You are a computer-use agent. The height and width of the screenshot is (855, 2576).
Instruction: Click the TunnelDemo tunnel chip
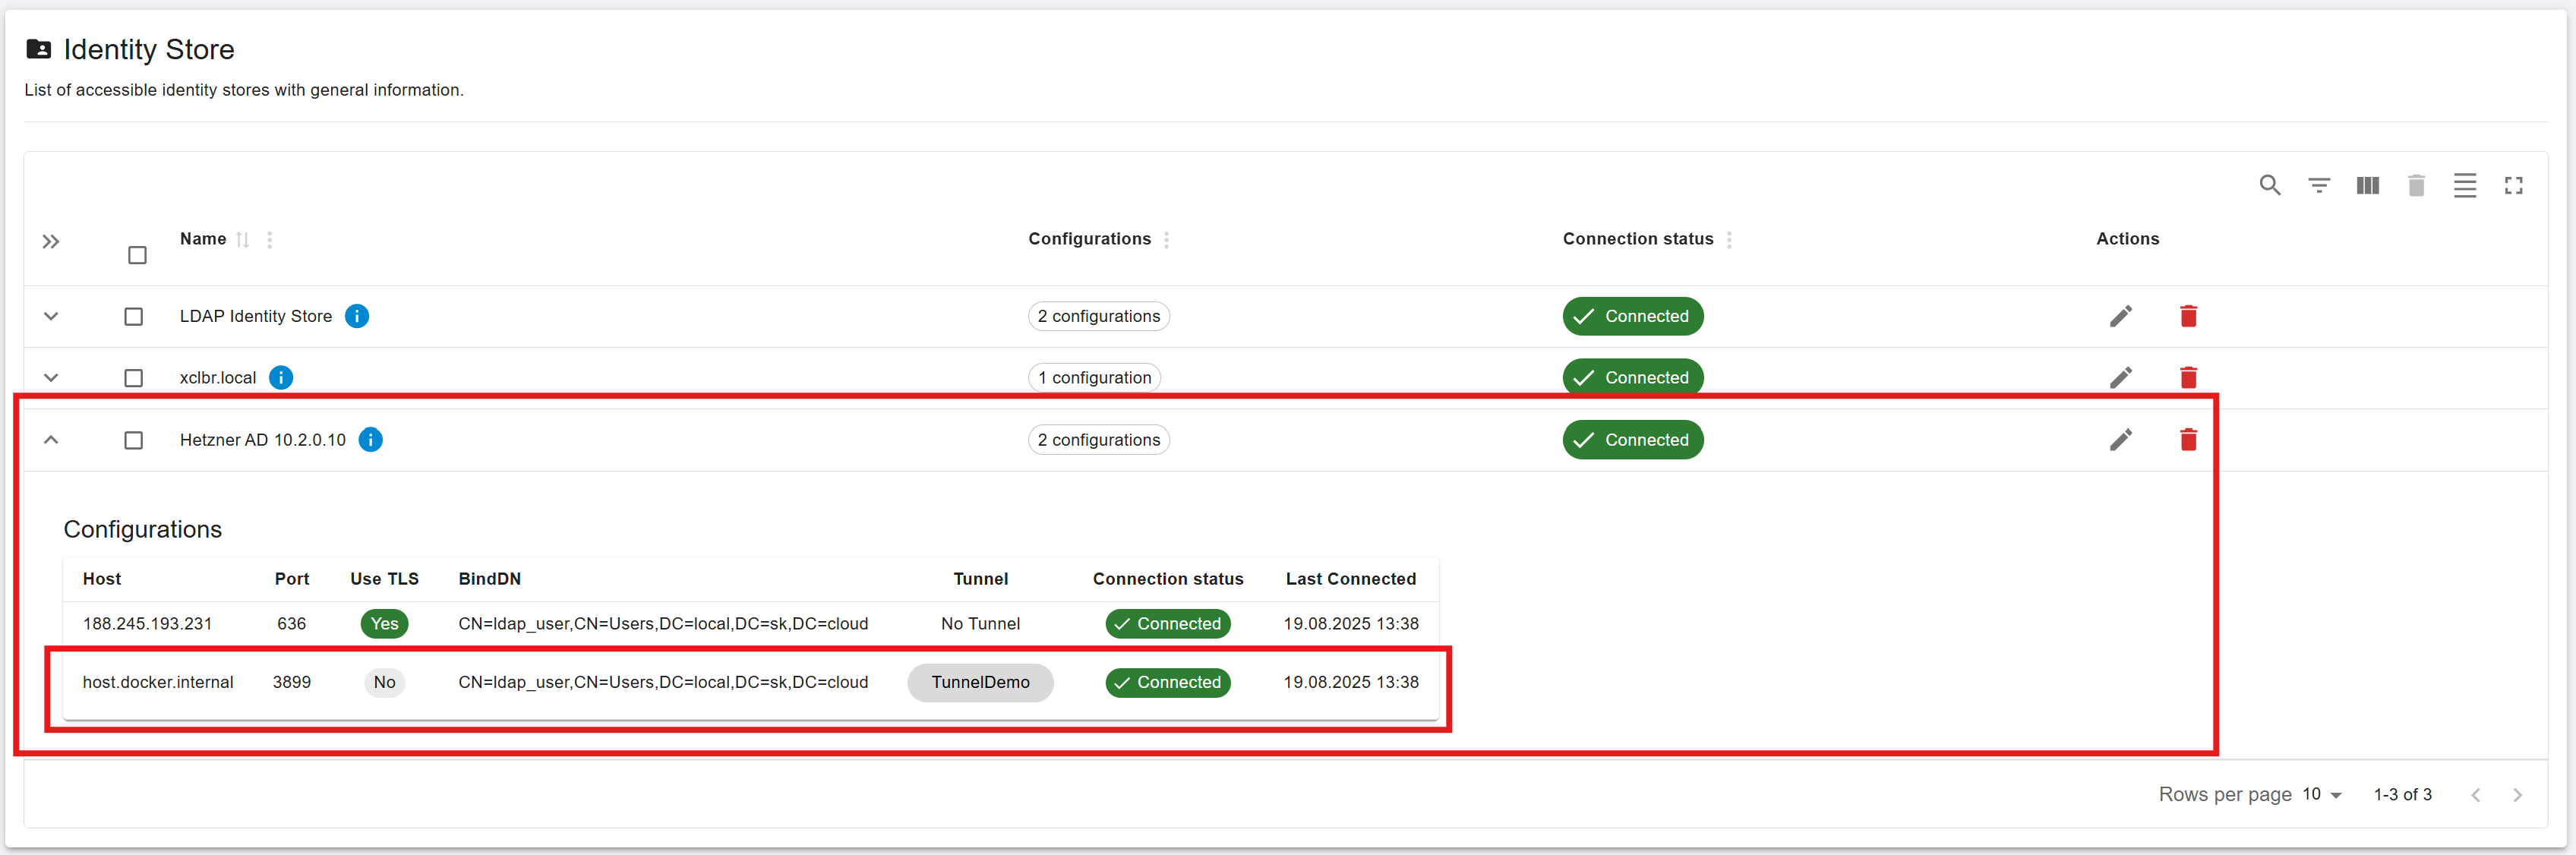(980, 682)
